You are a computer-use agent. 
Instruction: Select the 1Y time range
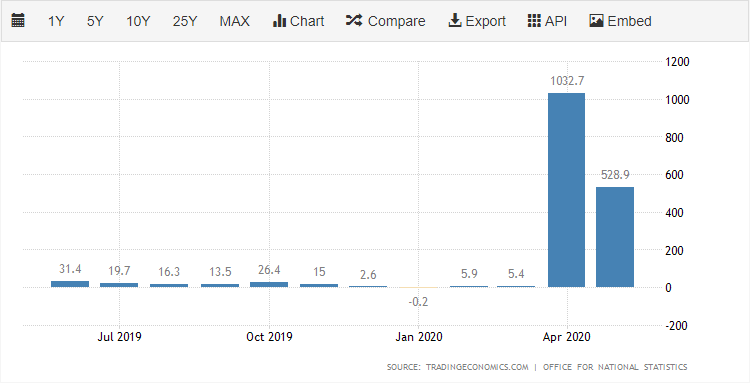(56, 21)
